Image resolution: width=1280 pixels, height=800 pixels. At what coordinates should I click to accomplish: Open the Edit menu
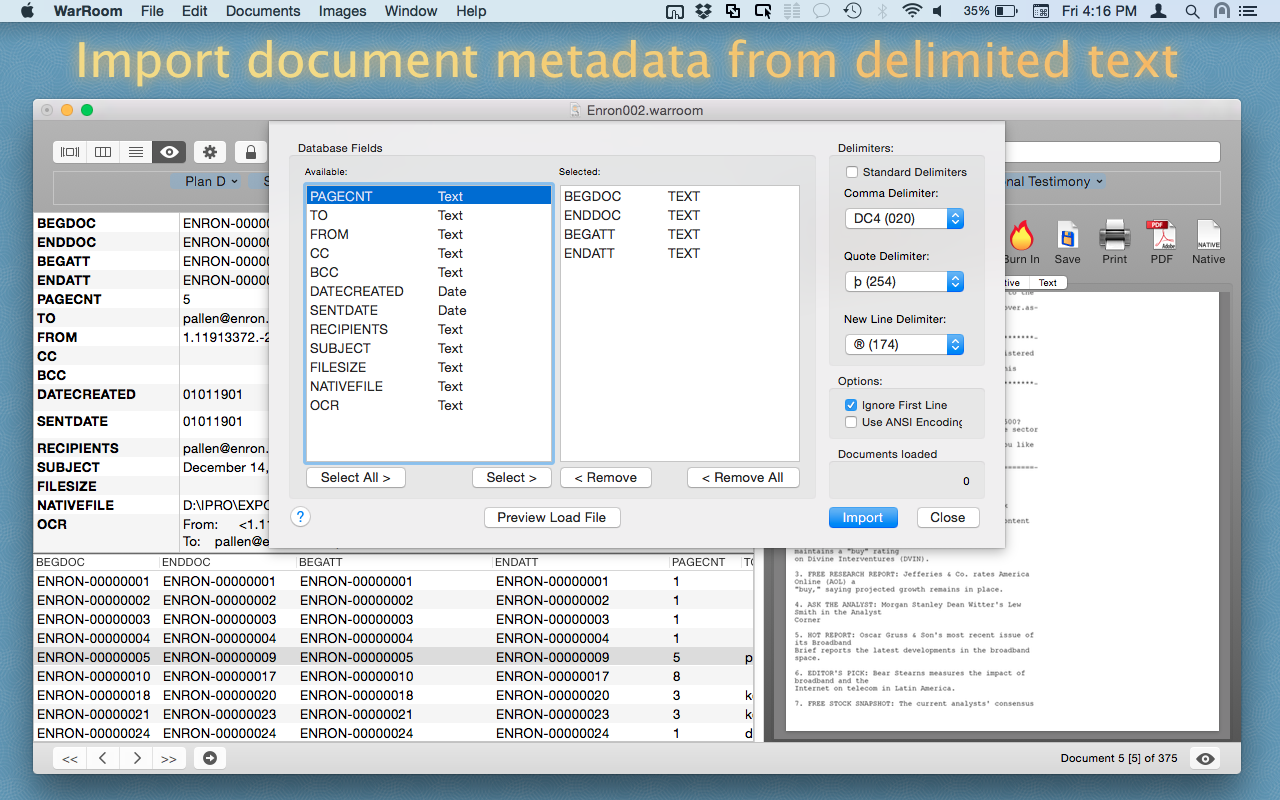click(195, 11)
